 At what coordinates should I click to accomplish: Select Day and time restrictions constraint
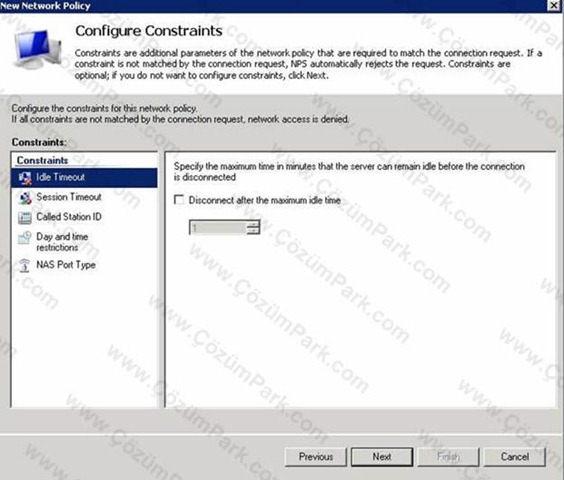point(62,242)
